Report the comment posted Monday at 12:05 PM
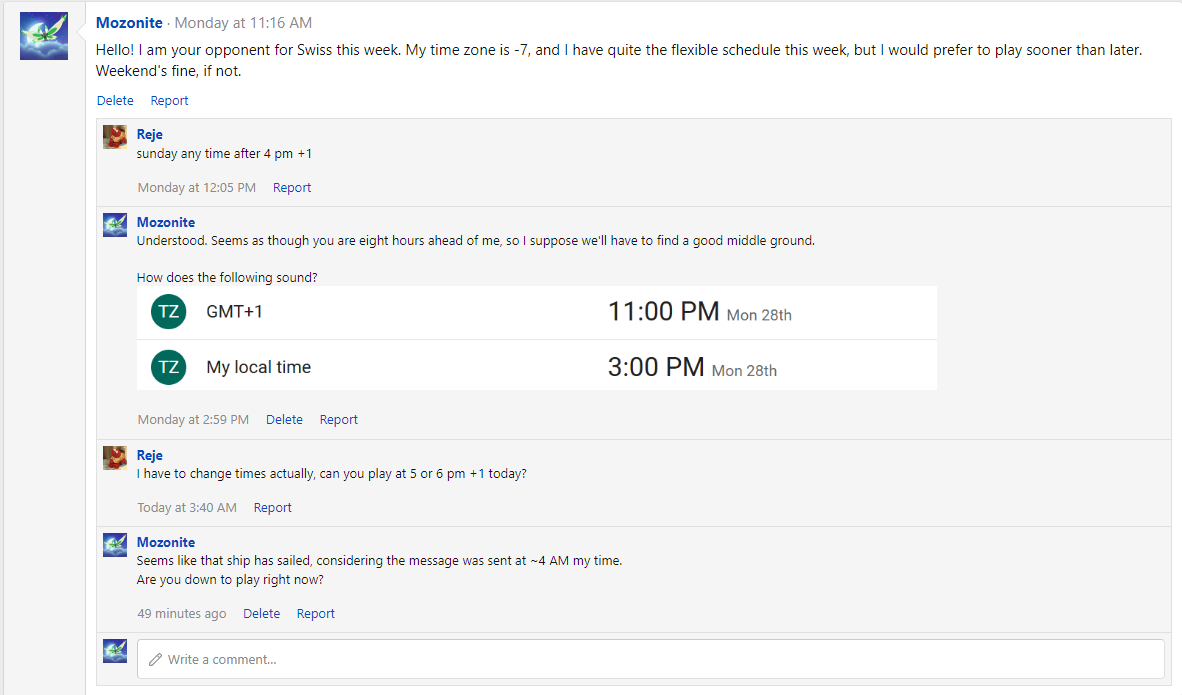Viewport: 1182px width, 695px height. coord(292,187)
